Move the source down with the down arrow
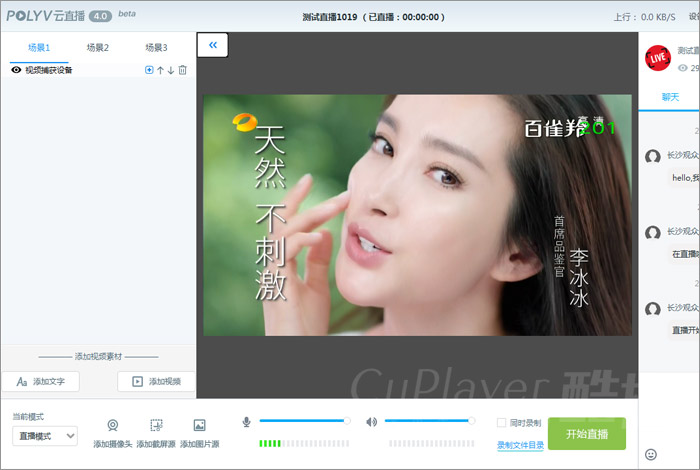The width and height of the screenshot is (700, 470). pos(171,70)
